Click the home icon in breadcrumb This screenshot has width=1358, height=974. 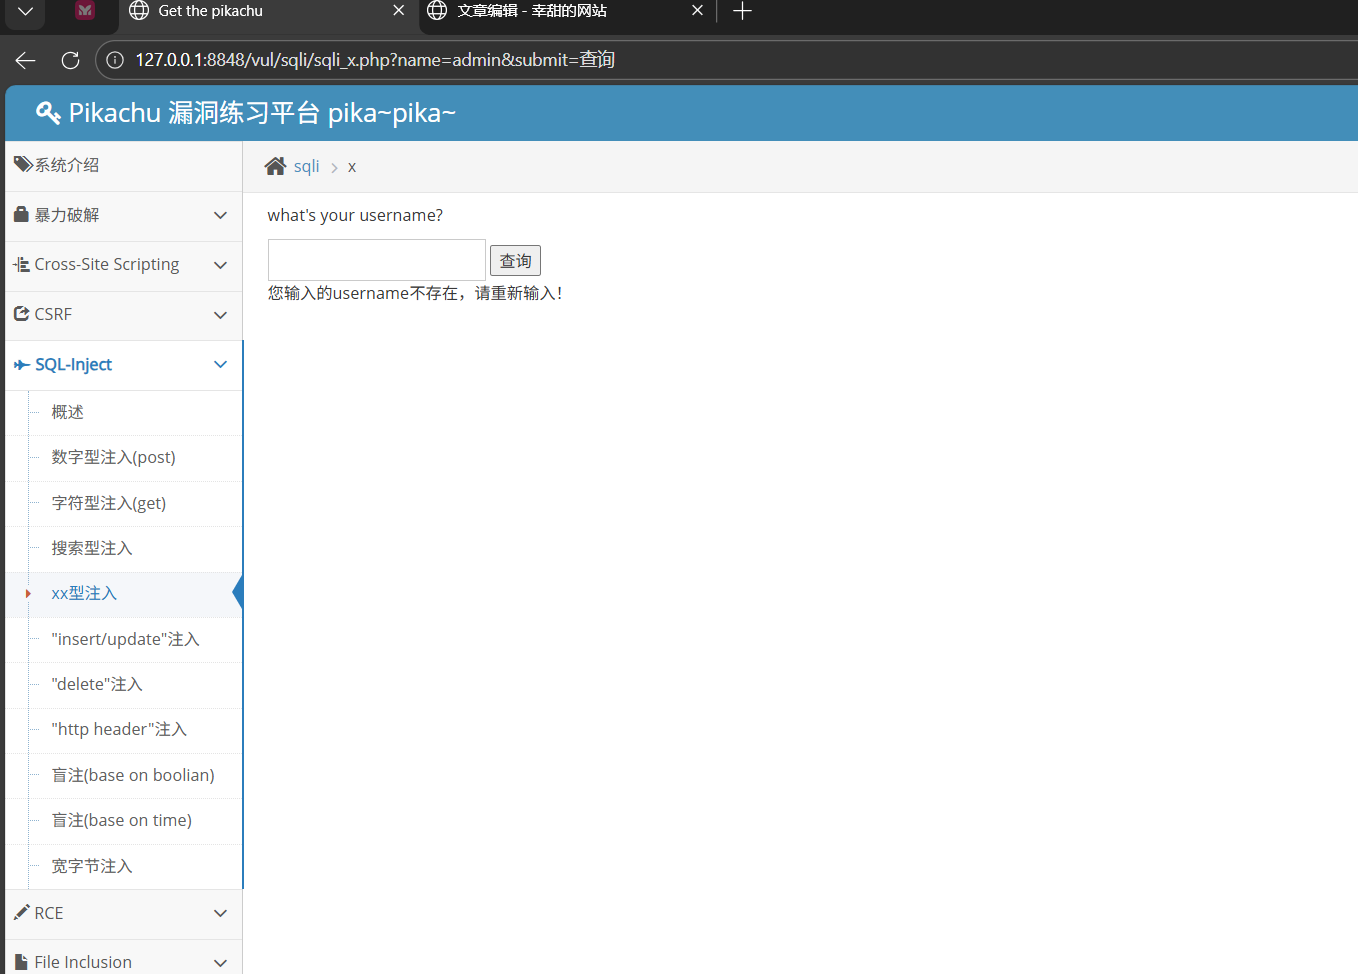pos(275,166)
